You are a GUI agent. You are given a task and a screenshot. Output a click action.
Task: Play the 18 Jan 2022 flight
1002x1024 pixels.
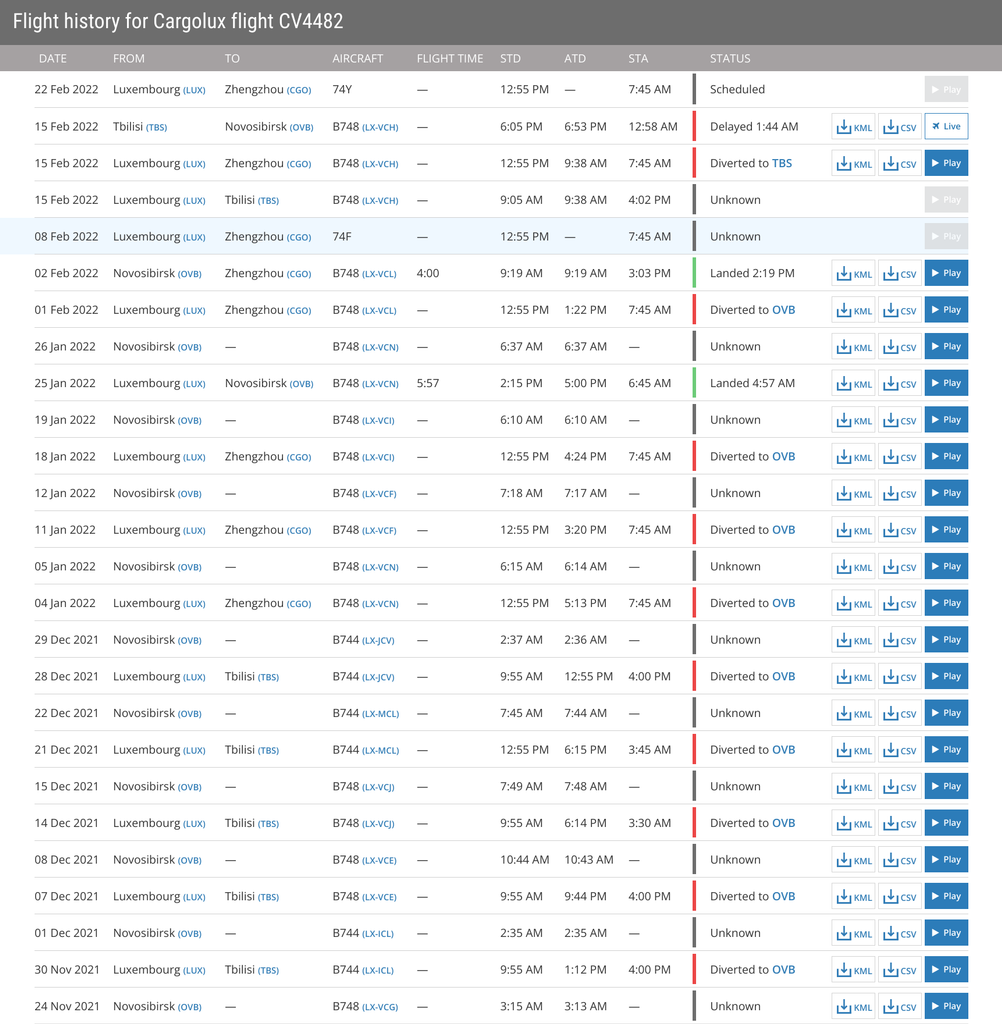coord(946,456)
